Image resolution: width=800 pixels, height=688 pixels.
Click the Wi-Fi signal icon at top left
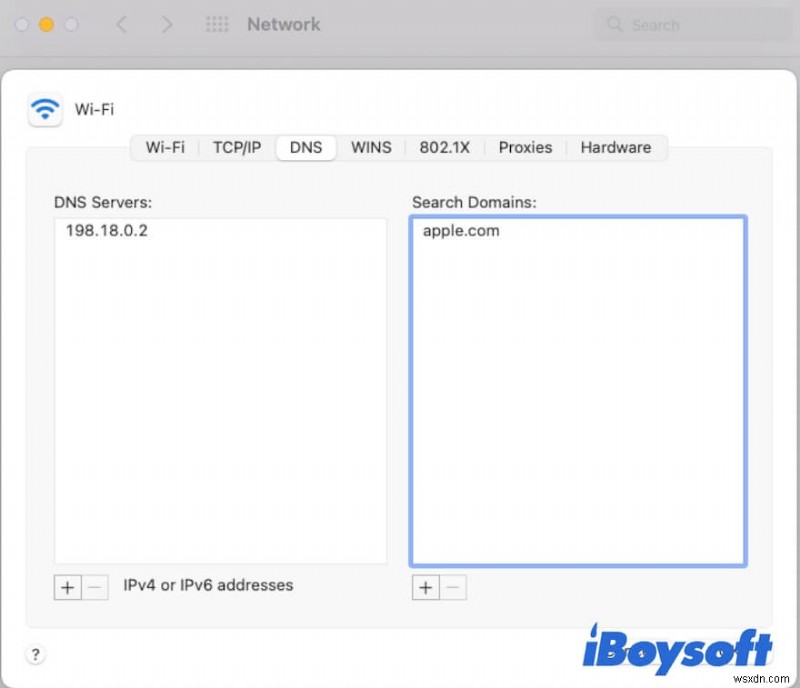pyautogui.click(x=44, y=109)
